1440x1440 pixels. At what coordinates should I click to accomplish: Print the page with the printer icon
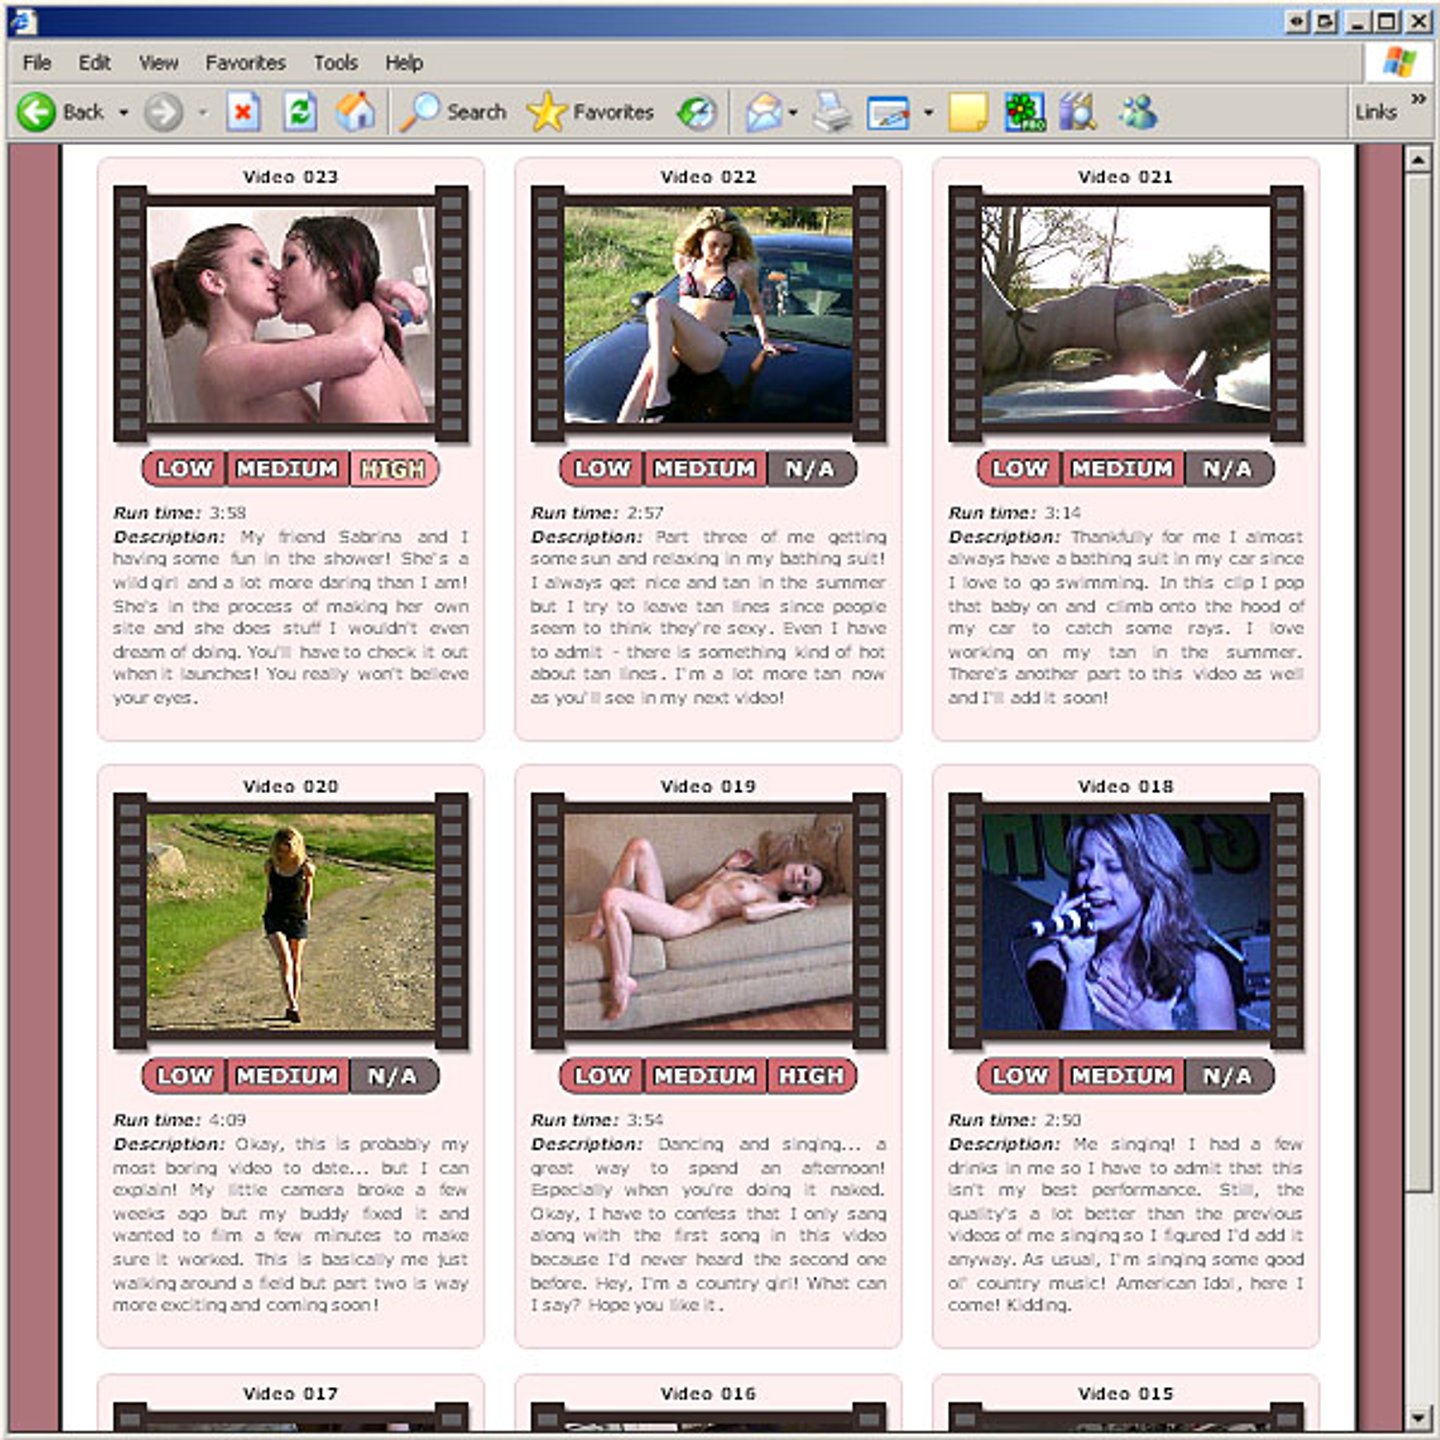click(831, 112)
